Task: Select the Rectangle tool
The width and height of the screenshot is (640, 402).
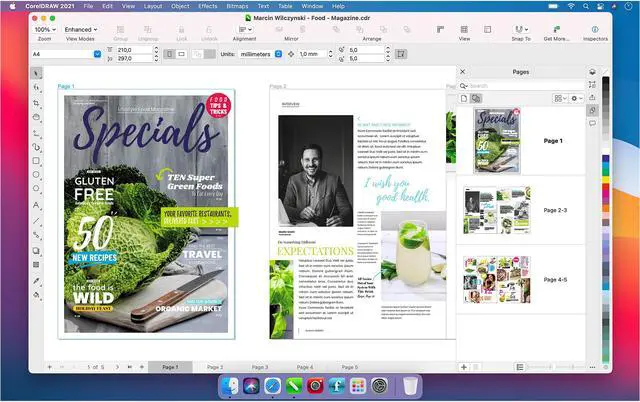Action: point(36,161)
